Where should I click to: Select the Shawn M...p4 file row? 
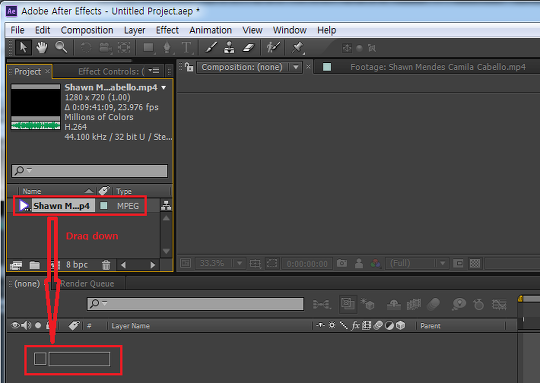pyautogui.click(x=80, y=206)
